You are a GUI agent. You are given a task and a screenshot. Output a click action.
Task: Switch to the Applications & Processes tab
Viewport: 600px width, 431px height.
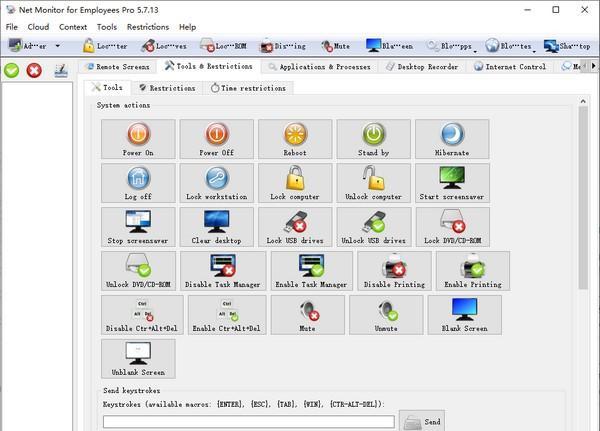(x=318, y=67)
